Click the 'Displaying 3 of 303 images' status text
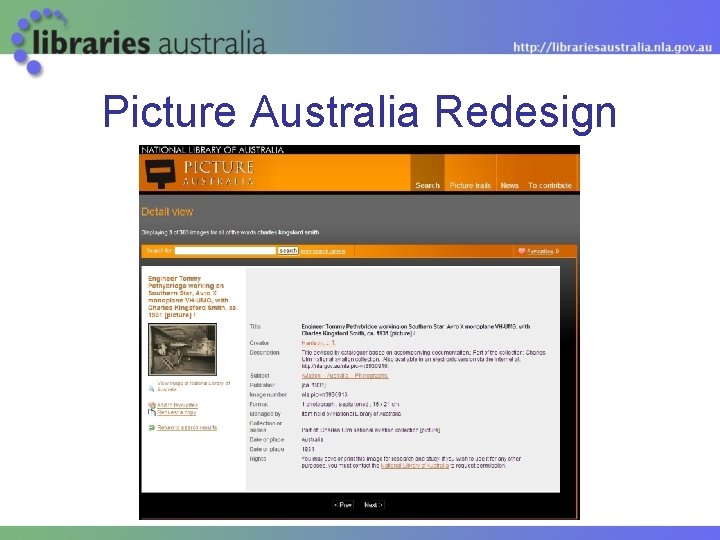This screenshot has height=540, width=720. point(230,232)
